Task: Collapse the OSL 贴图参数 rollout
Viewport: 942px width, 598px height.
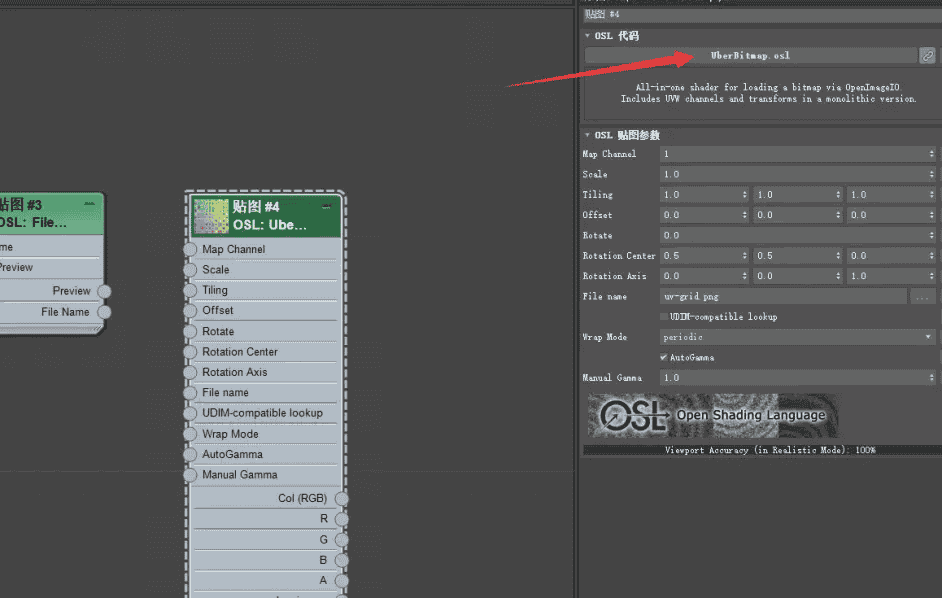Action: click(588, 135)
